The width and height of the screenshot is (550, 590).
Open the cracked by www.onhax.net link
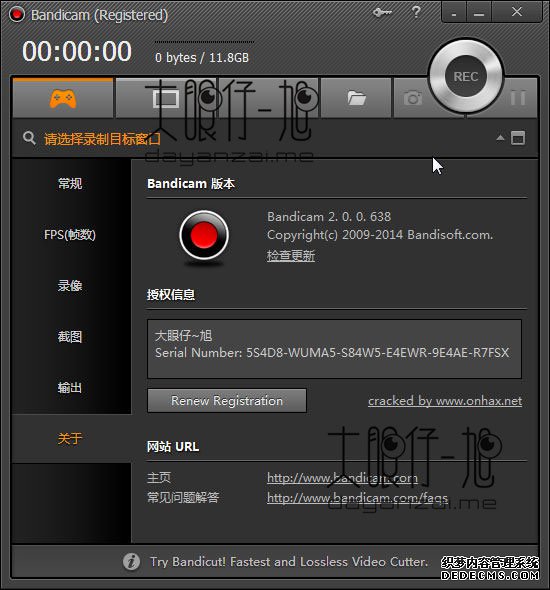pyautogui.click(x=445, y=401)
